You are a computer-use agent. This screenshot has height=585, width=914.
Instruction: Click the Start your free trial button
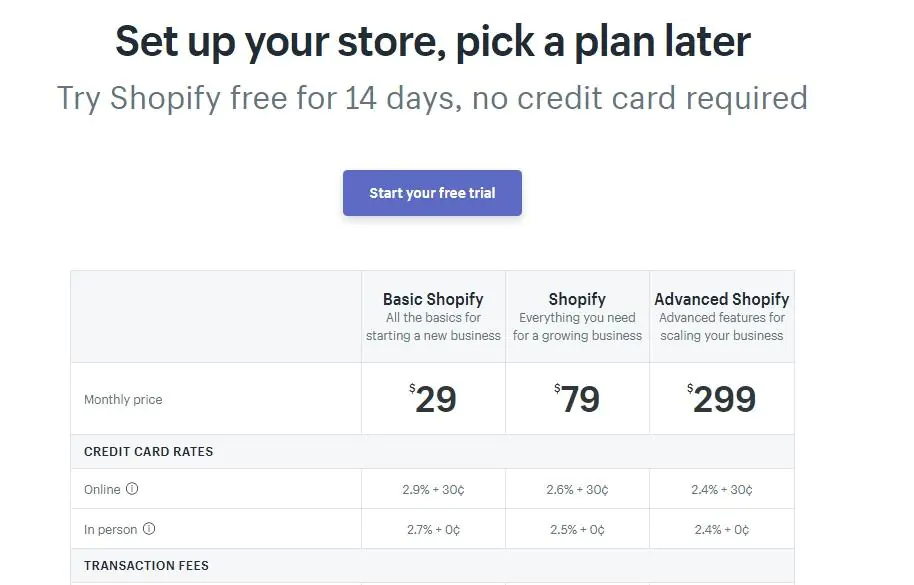point(432,193)
